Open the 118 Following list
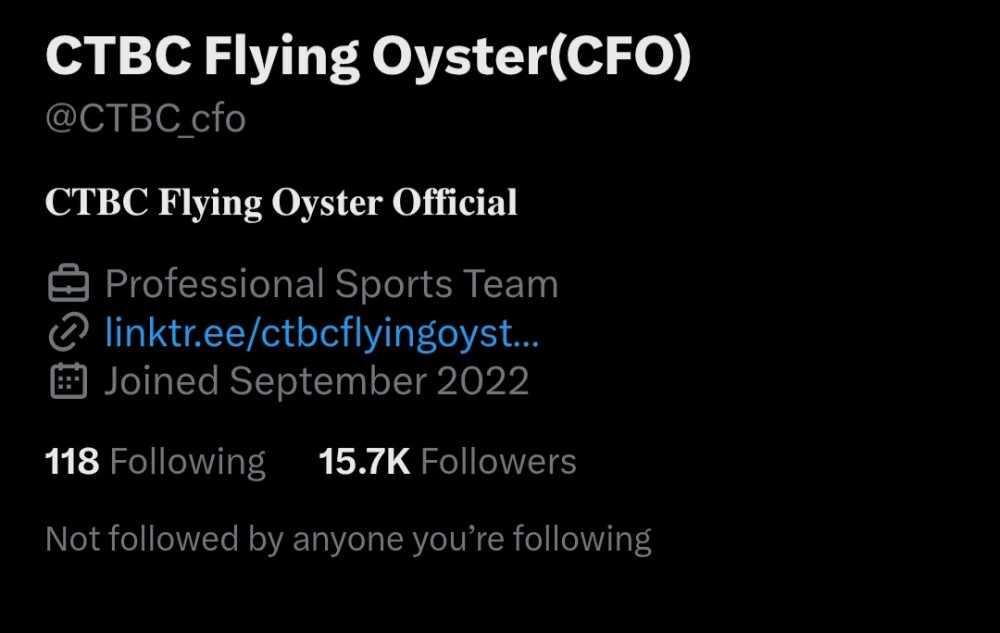The height and width of the screenshot is (633, 1000). click(155, 462)
